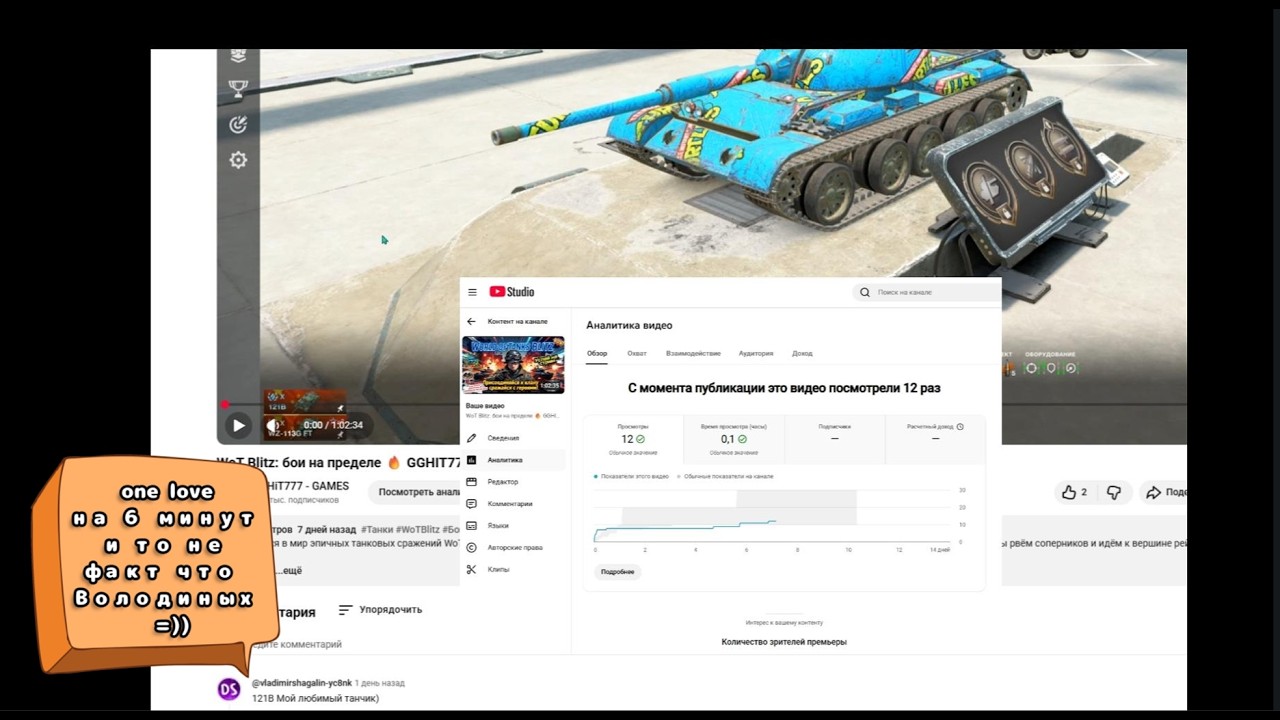Switch to the 'Обзор' analytics tab
Screen dimensions: 1280x720
pos(597,353)
